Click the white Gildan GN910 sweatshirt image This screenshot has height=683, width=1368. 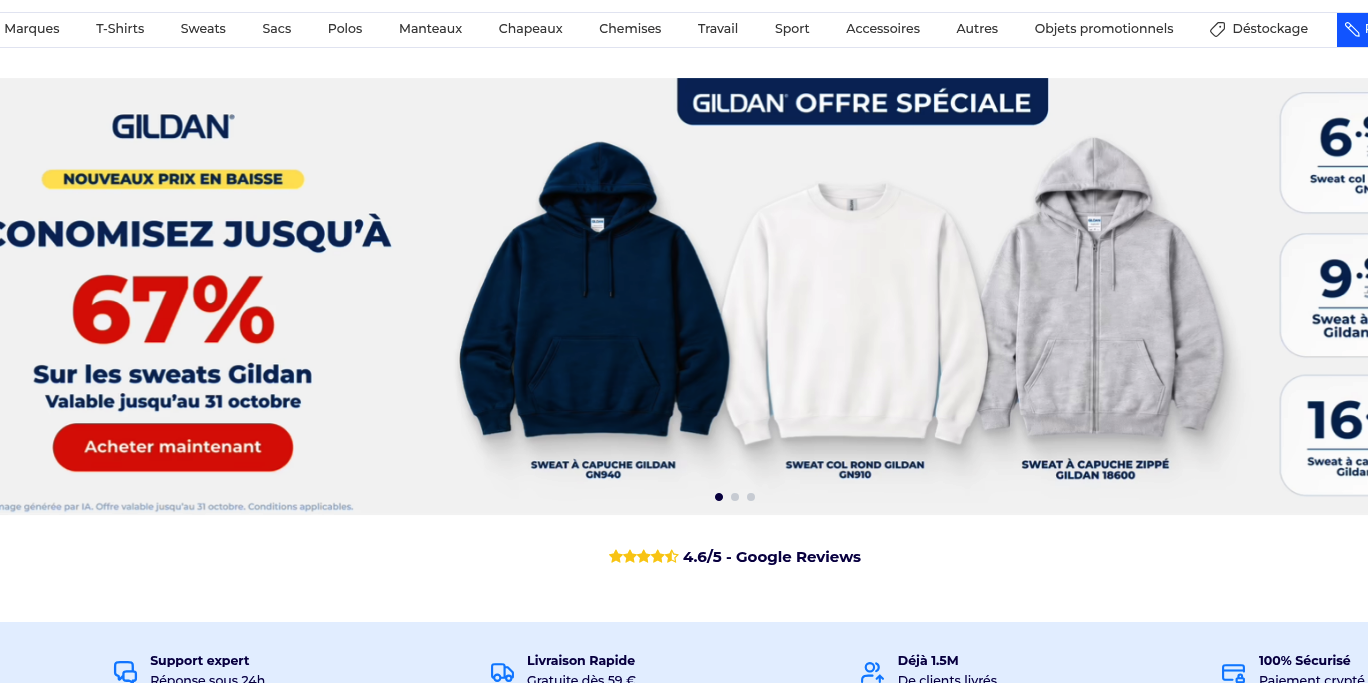[855, 312]
